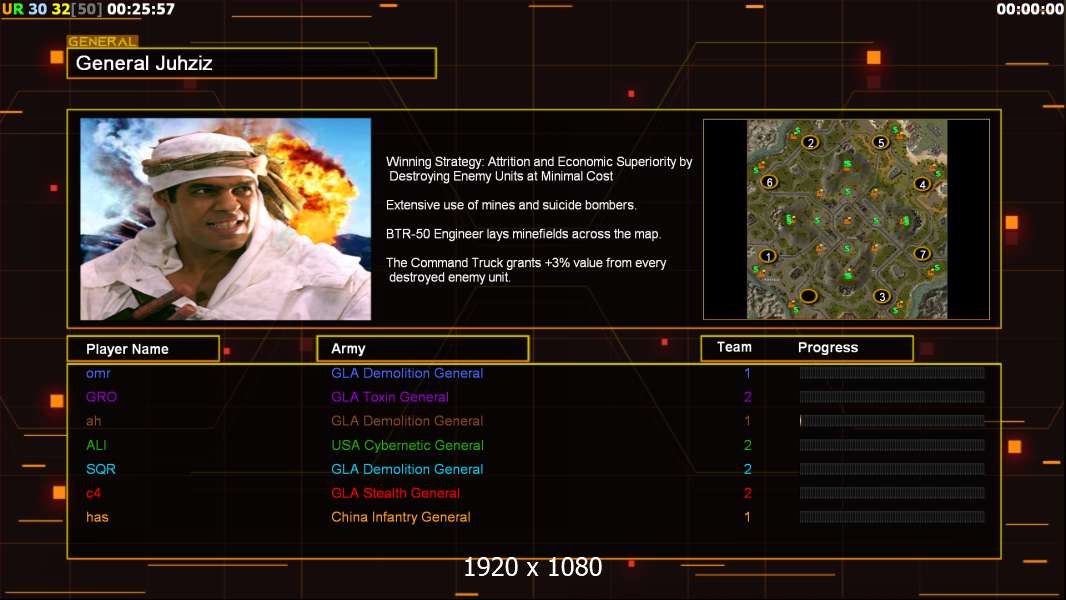1066x600 pixels.
Task: Click ALI's loading progress bar
Action: point(892,445)
